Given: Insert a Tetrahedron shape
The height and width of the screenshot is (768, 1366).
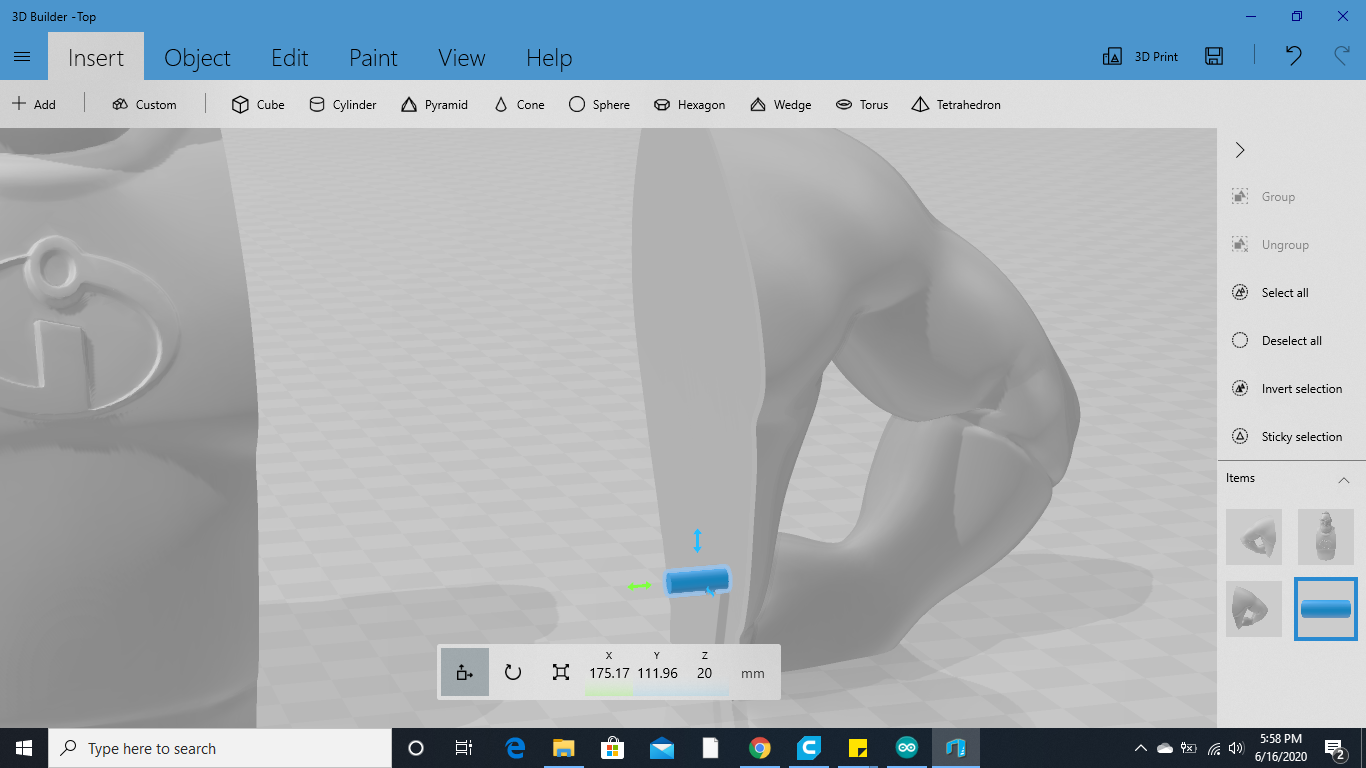Looking at the screenshot, I should coord(955,104).
